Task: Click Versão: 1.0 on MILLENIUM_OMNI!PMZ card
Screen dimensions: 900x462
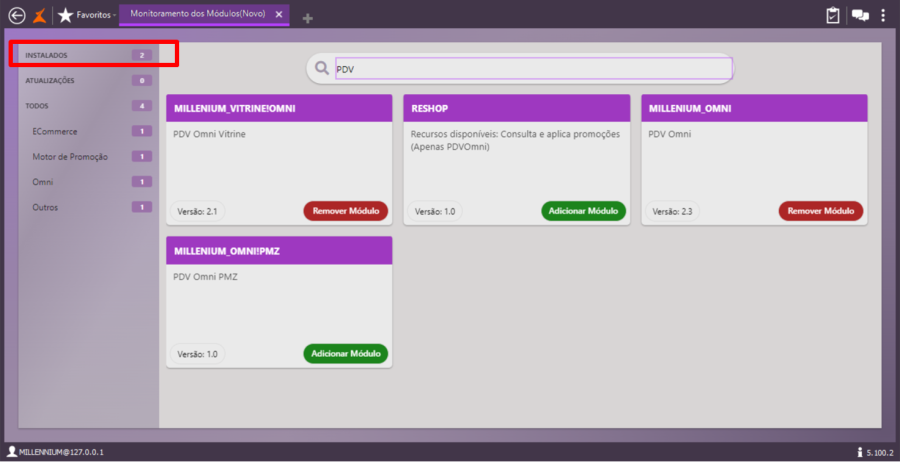Action: click(x=197, y=354)
